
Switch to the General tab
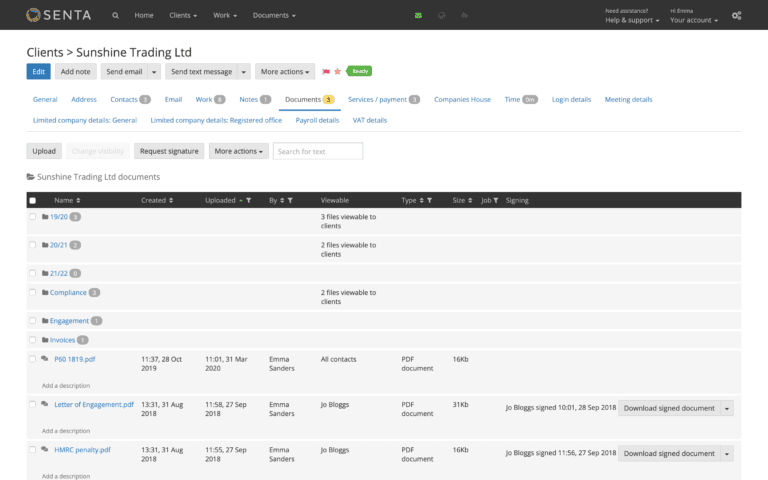45,99
